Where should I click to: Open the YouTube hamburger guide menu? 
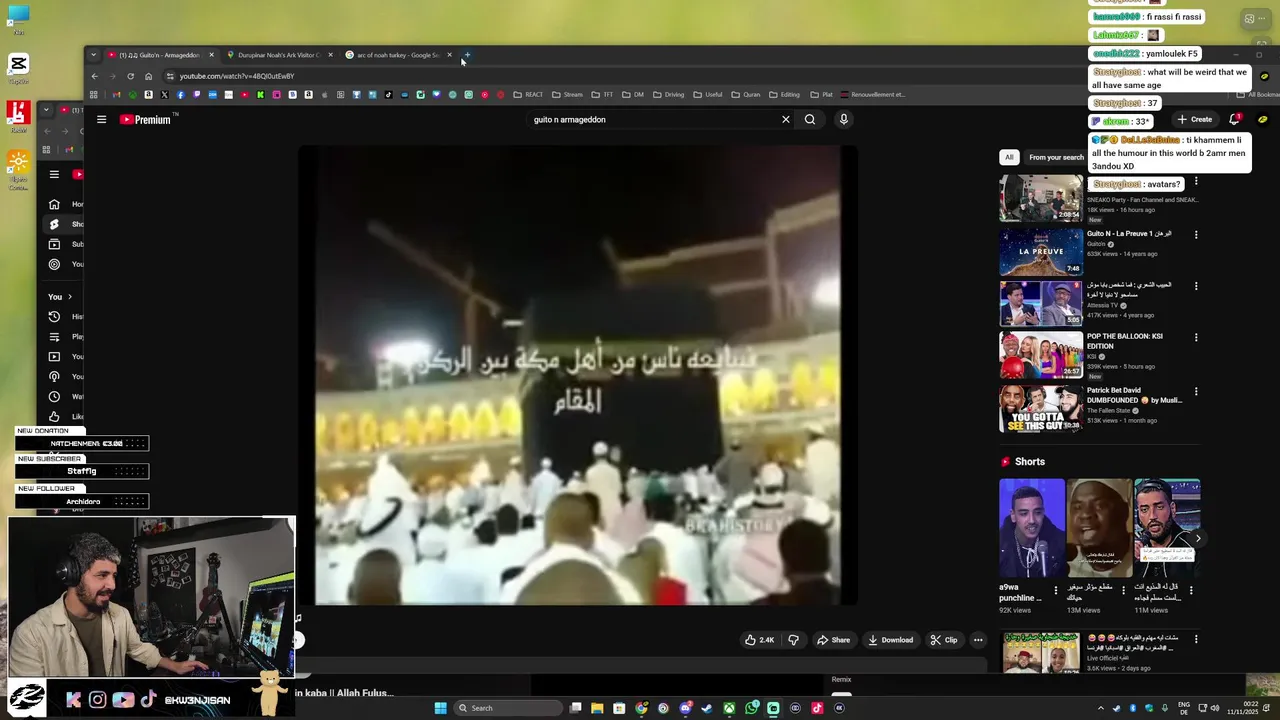tap(101, 119)
